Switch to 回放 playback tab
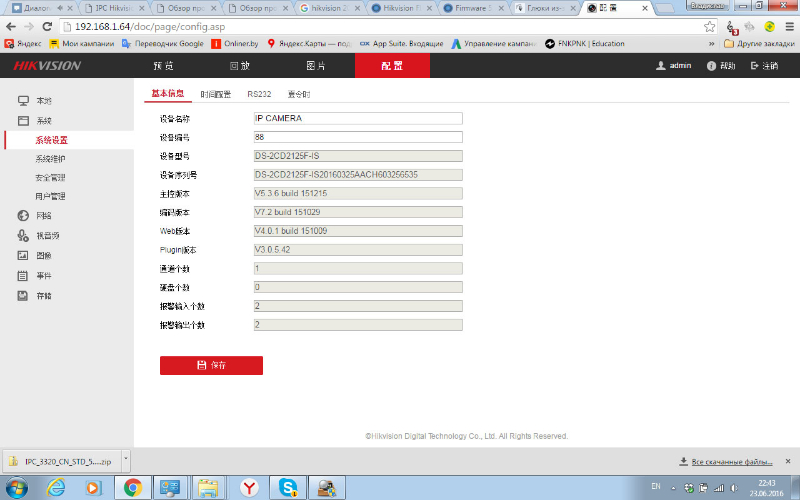Viewport: 800px width, 500px height. coord(239,65)
